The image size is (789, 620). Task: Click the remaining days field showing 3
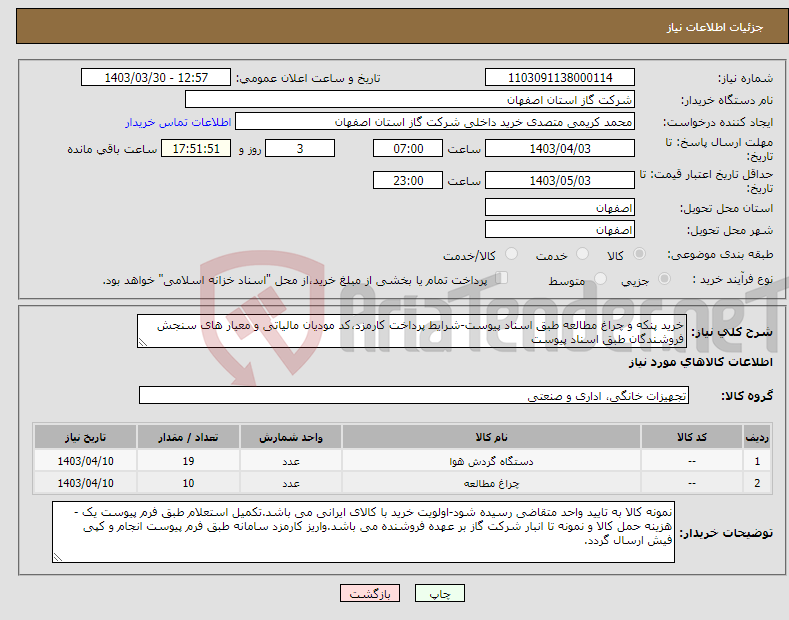point(300,148)
